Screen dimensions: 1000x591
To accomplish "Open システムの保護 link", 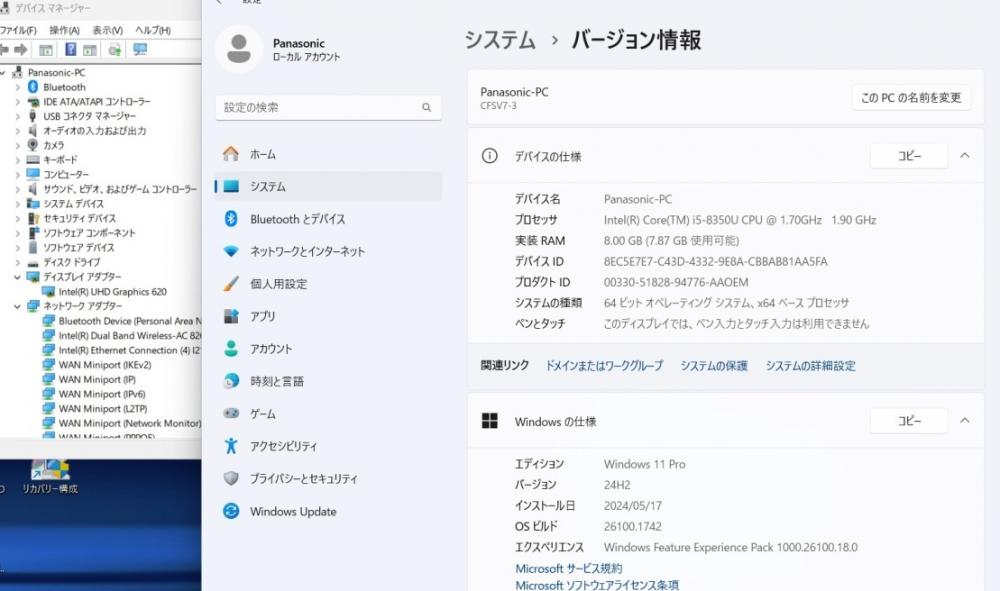I will pyautogui.click(x=714, y=365).
